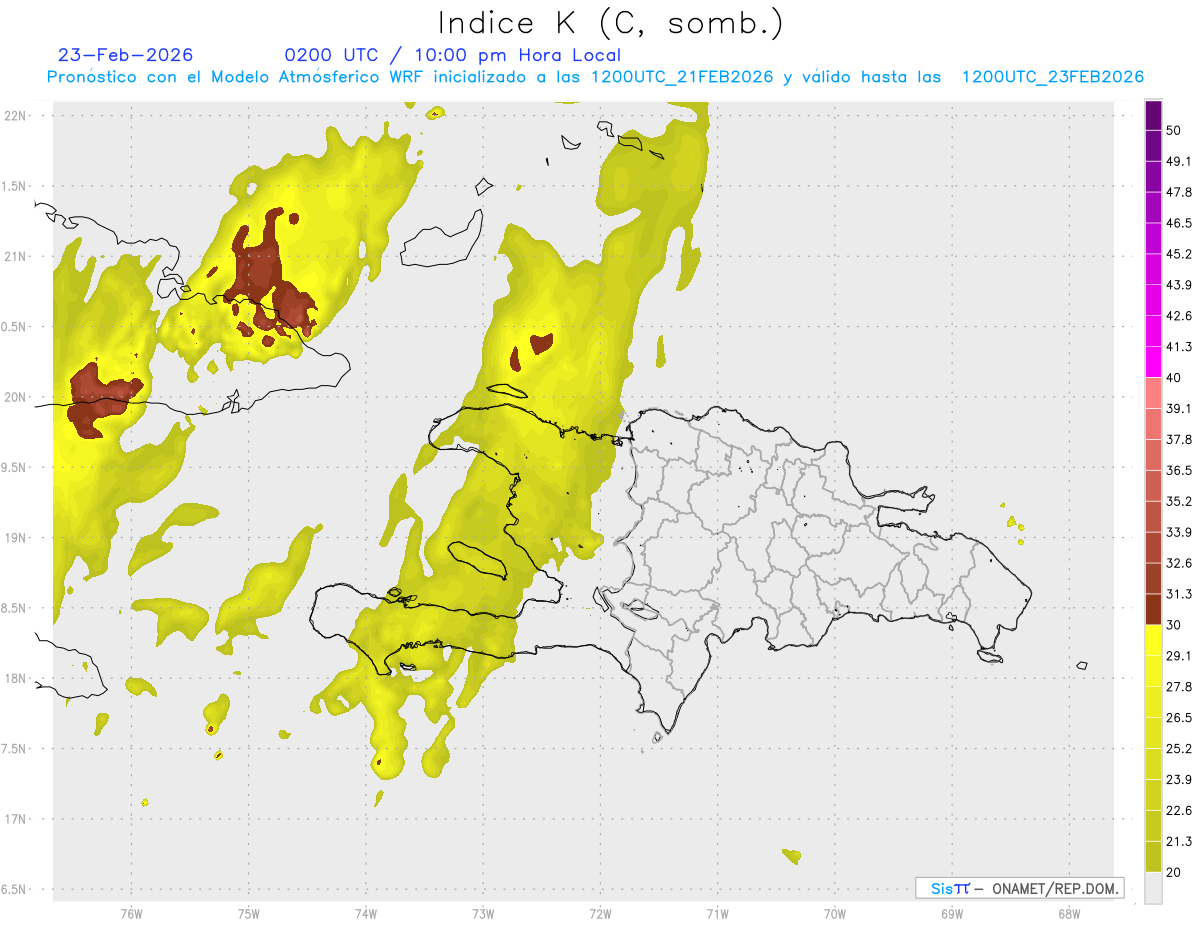Click the 37.8 color scale label
1200x927 pixels.
click(1179, 439)
